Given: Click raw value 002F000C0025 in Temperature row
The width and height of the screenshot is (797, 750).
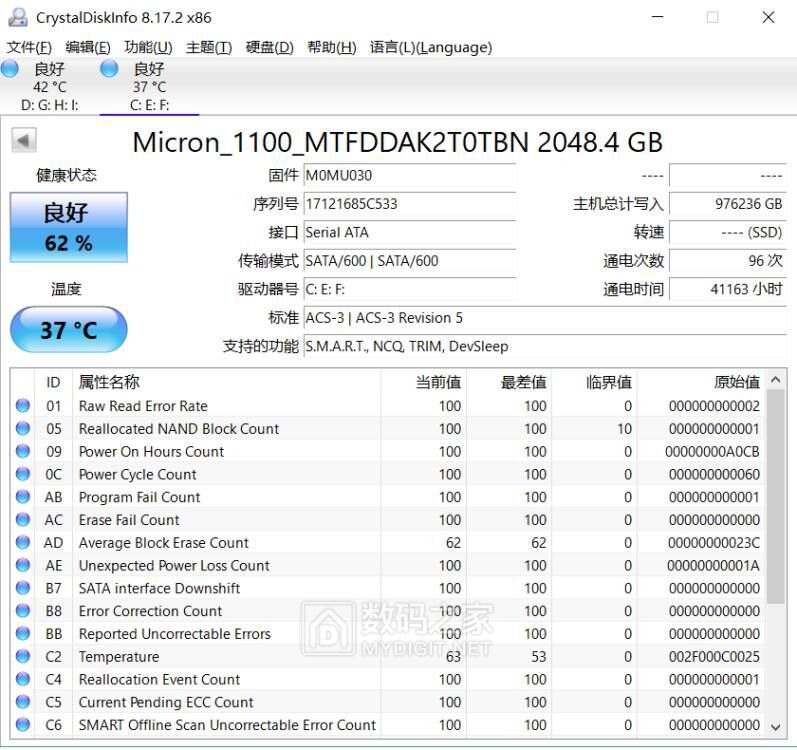Looking at the screenshot, I should (x=714, y=657).
